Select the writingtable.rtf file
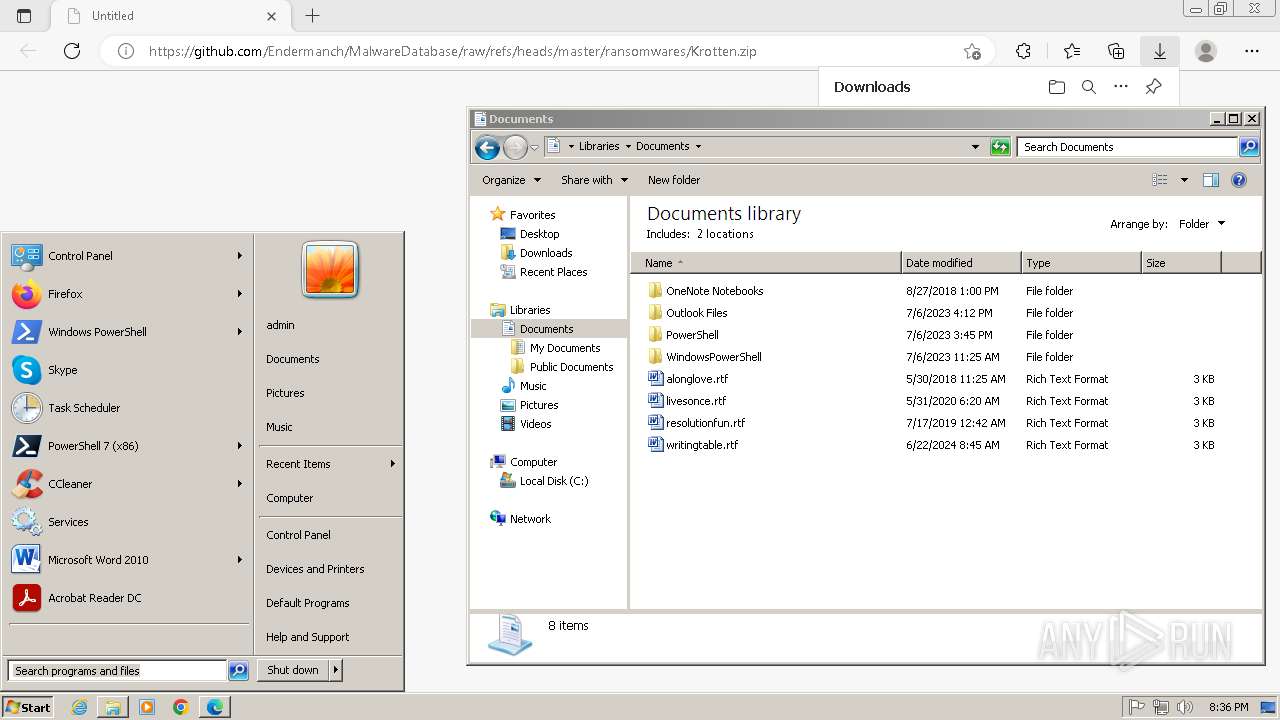Viewport: 1280px width, 720px height. pos(702,445)
